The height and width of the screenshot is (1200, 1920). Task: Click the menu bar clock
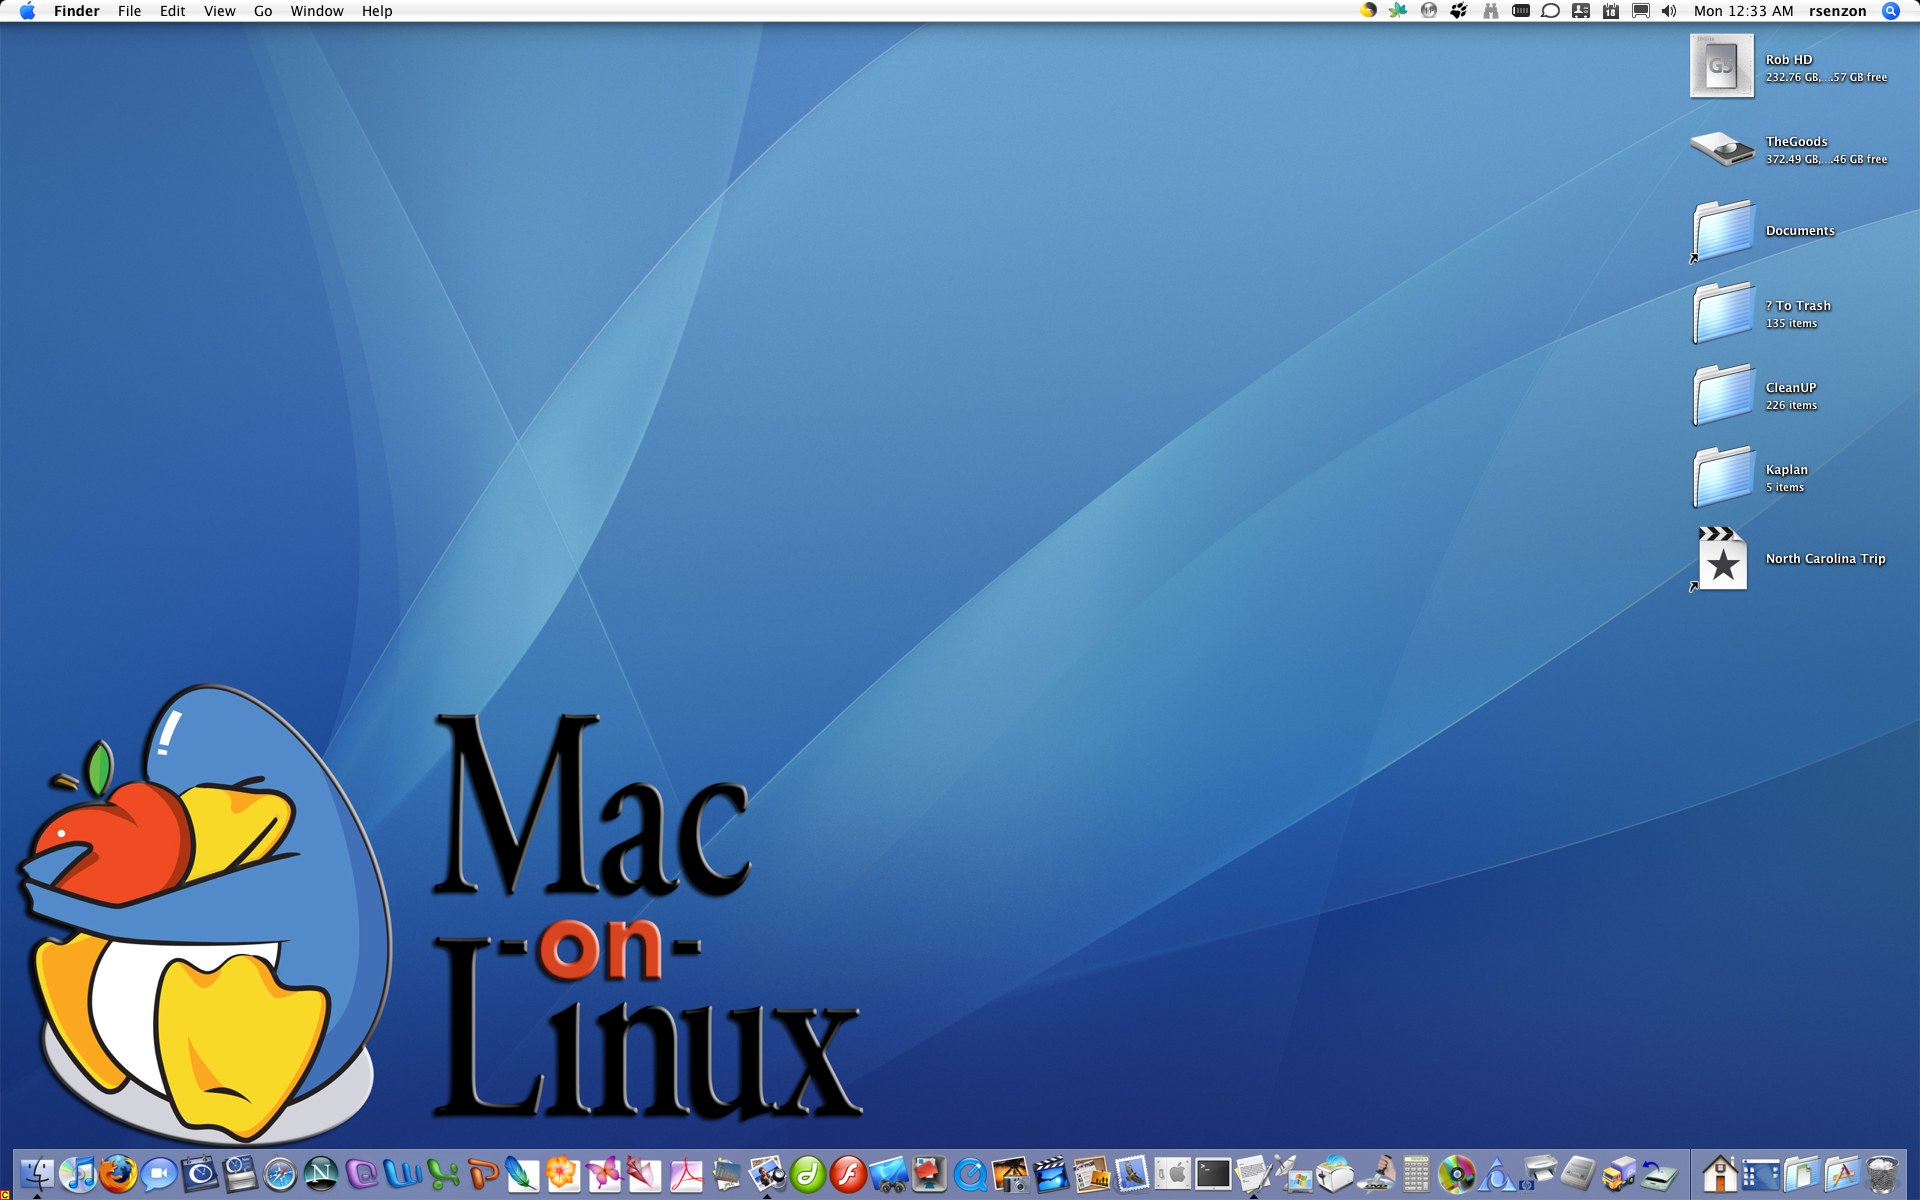[x=1743, y=11]
